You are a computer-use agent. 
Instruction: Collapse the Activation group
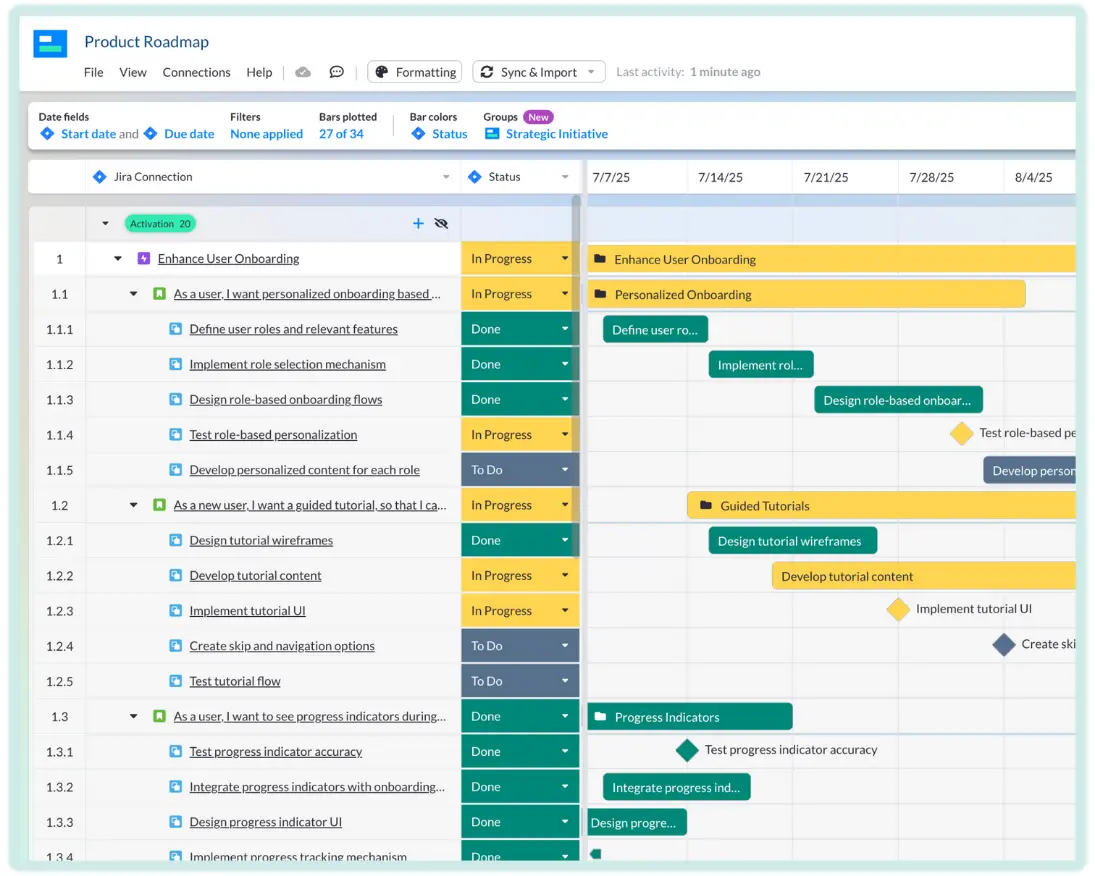105,224
